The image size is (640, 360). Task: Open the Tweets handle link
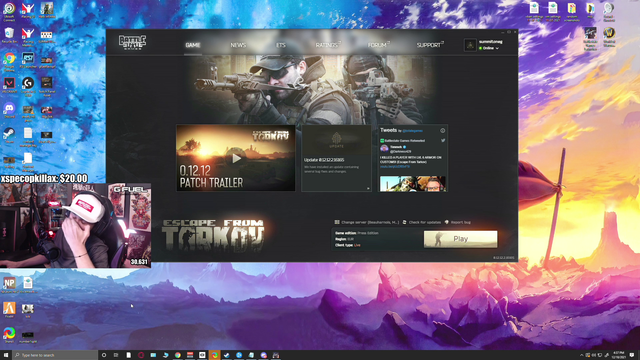pos(413,131)
